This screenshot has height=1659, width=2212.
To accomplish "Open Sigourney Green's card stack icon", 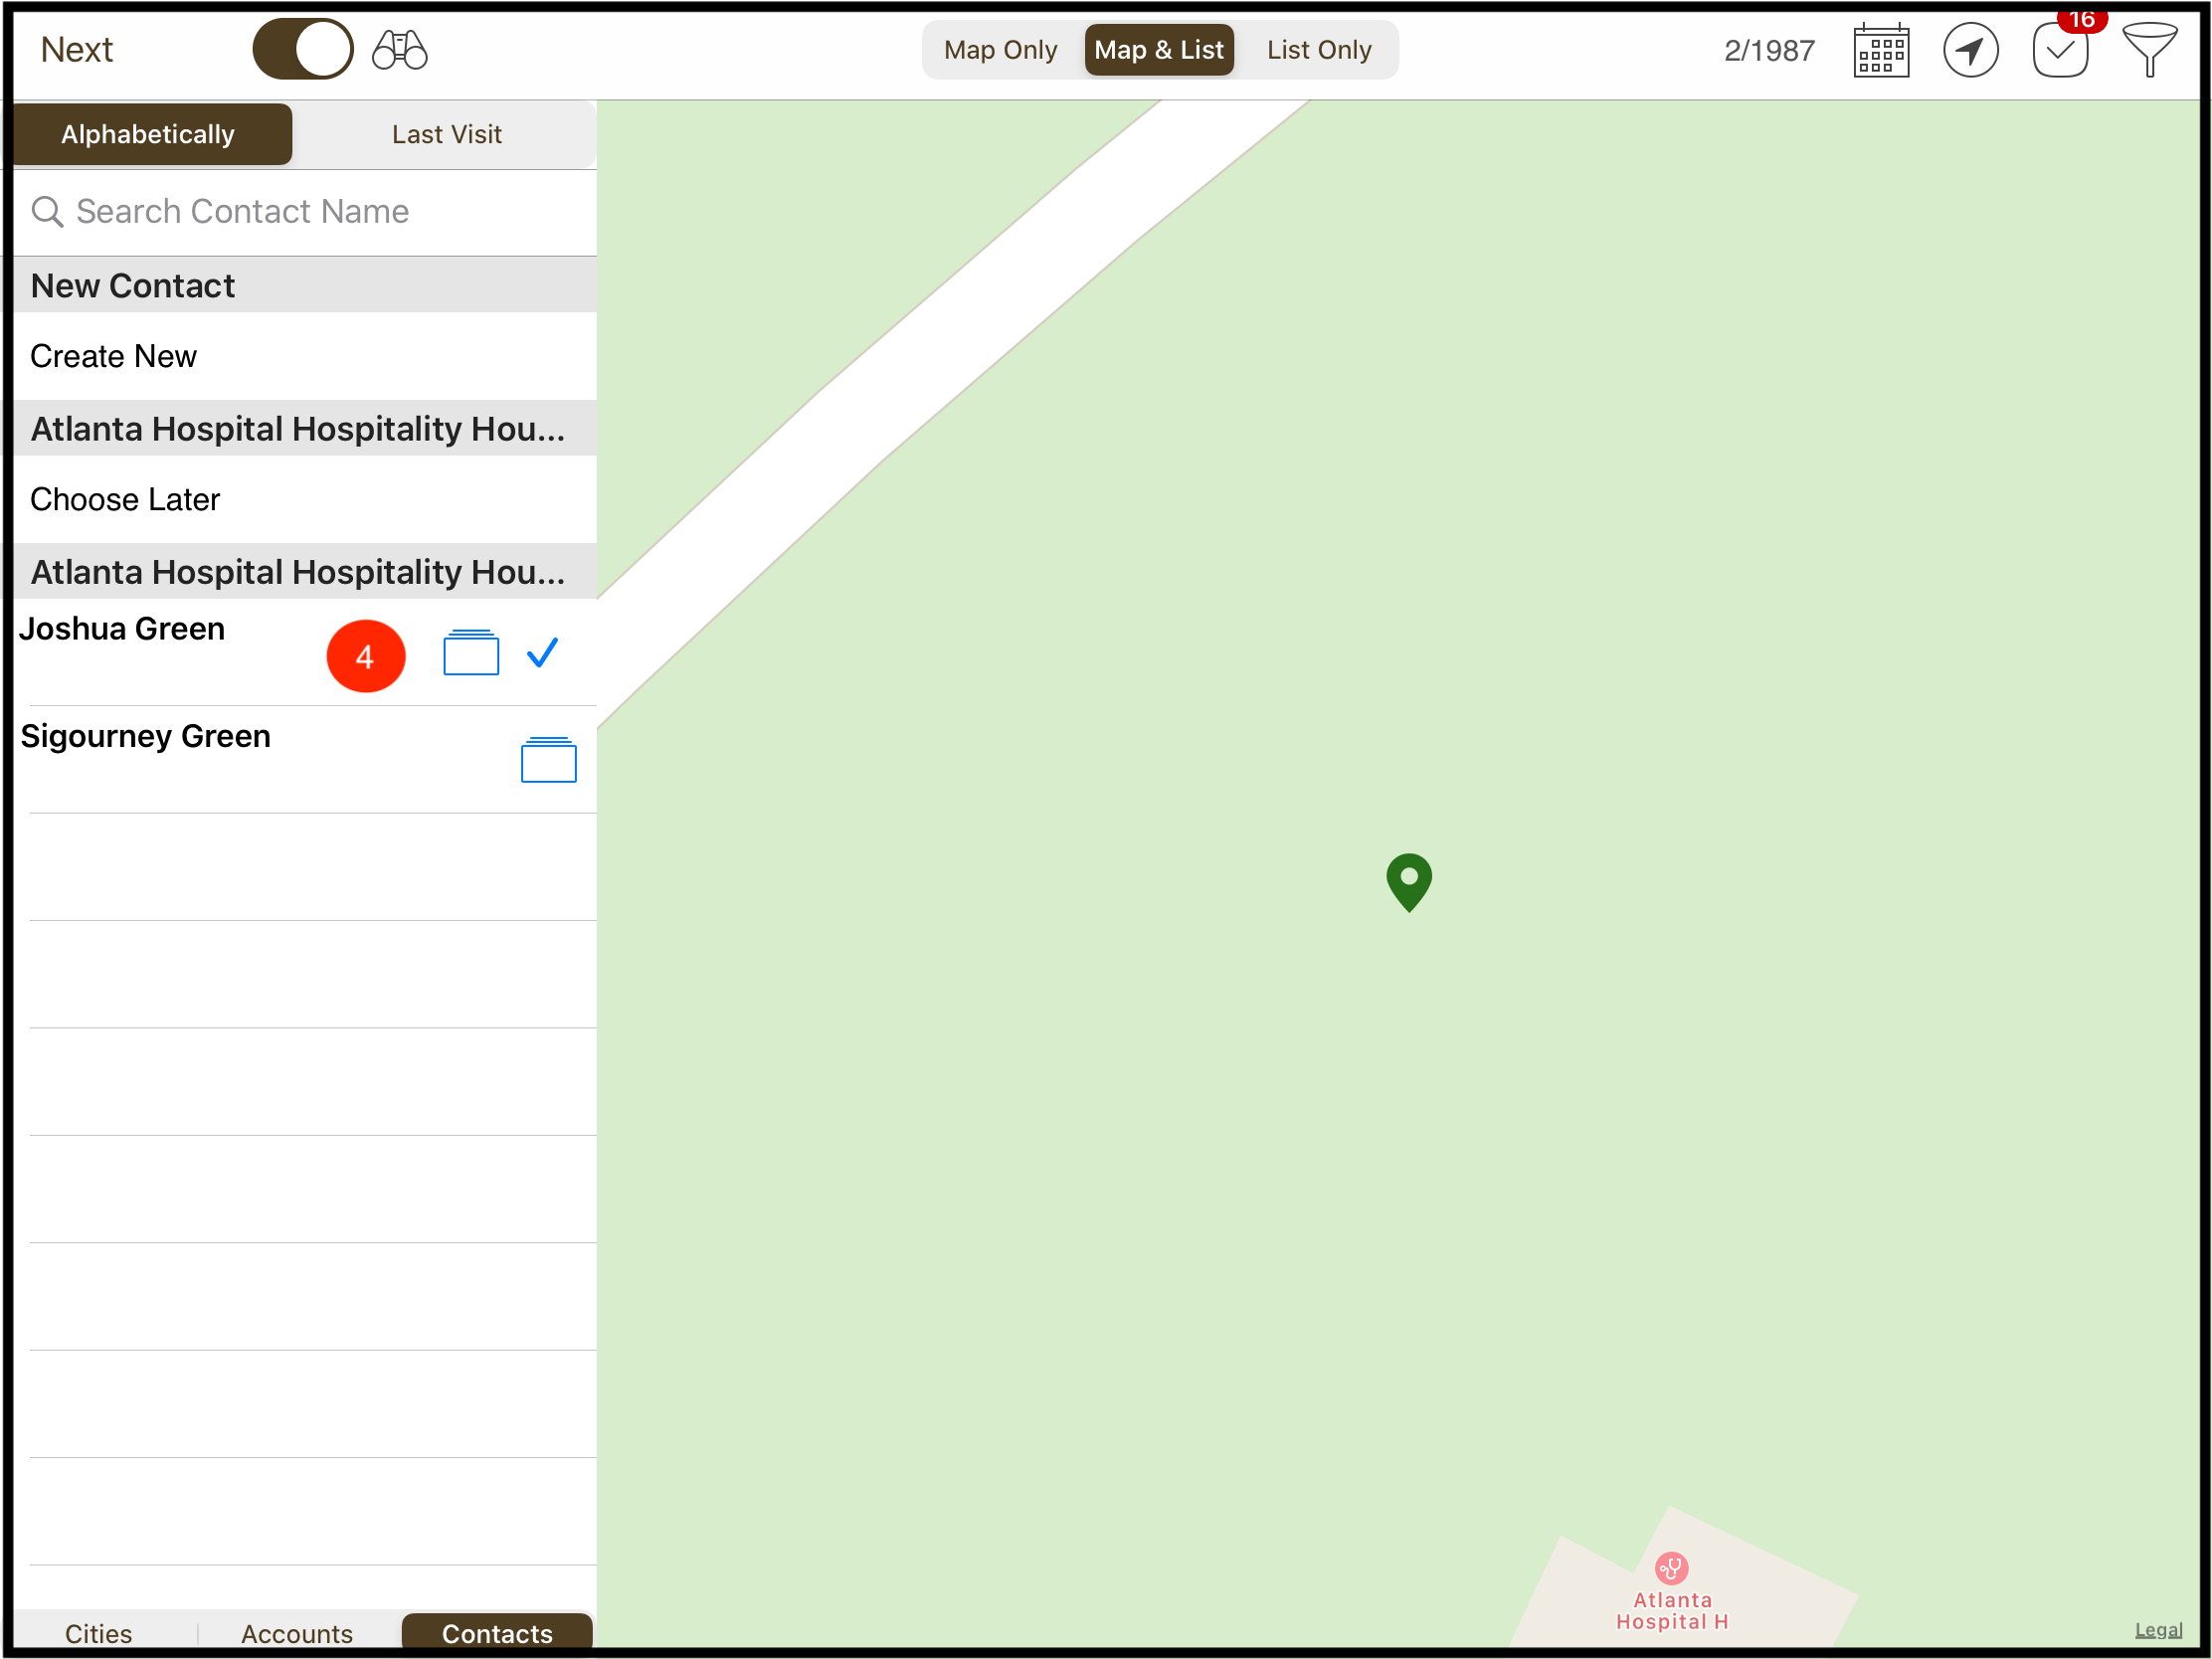I will [548, 760].
